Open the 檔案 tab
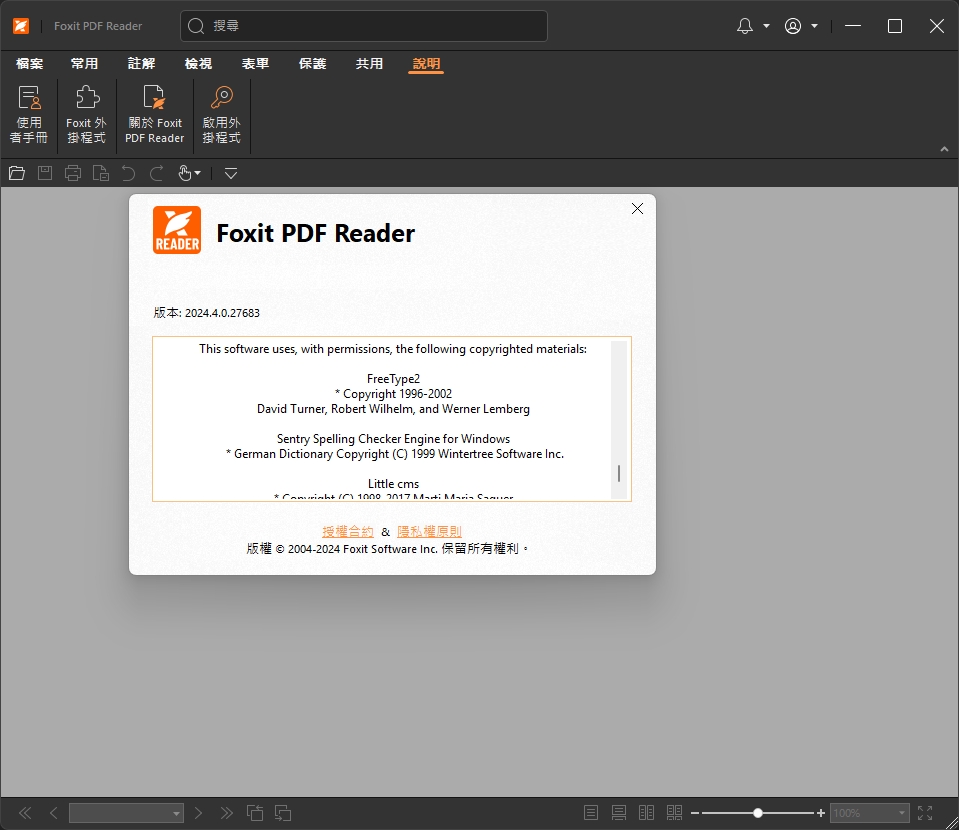The image size is (959, 830). (29, 64)
